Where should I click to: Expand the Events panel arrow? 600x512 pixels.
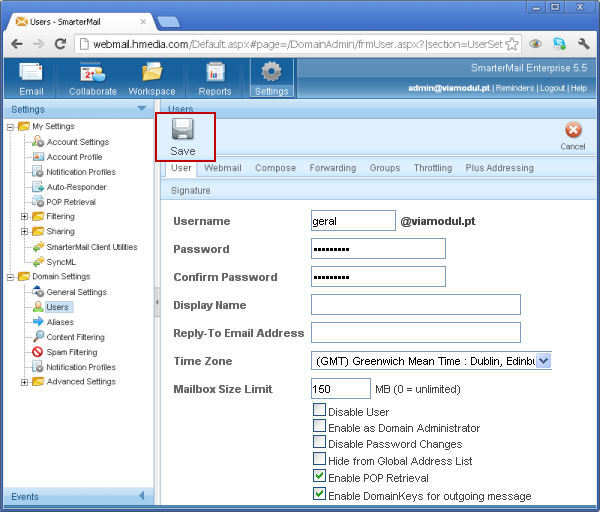pos(142,496)
